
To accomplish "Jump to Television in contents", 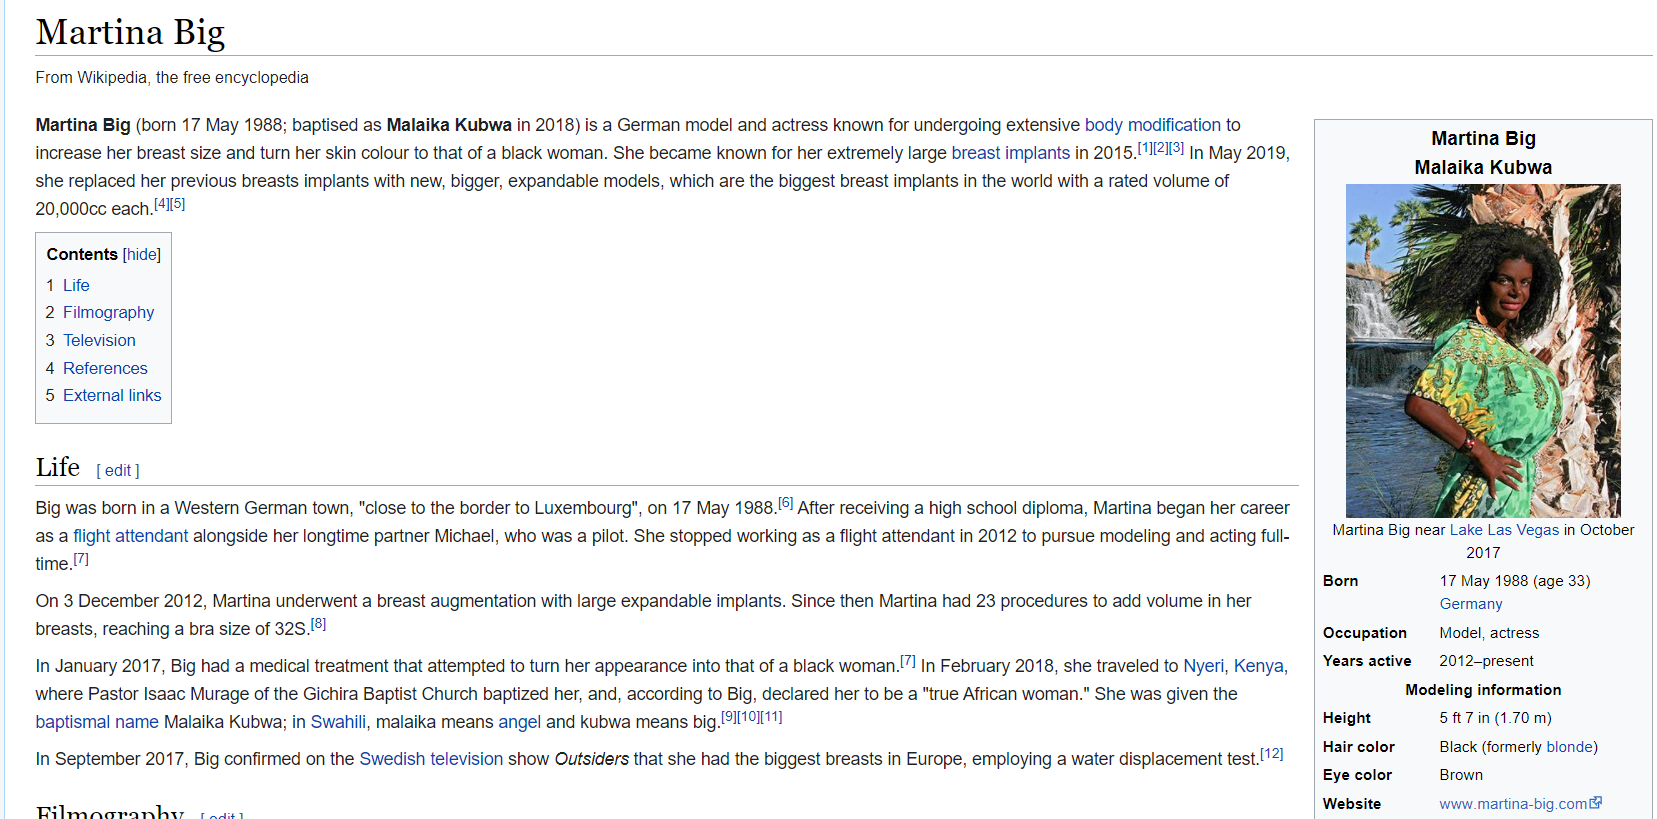I will point(99,340).
